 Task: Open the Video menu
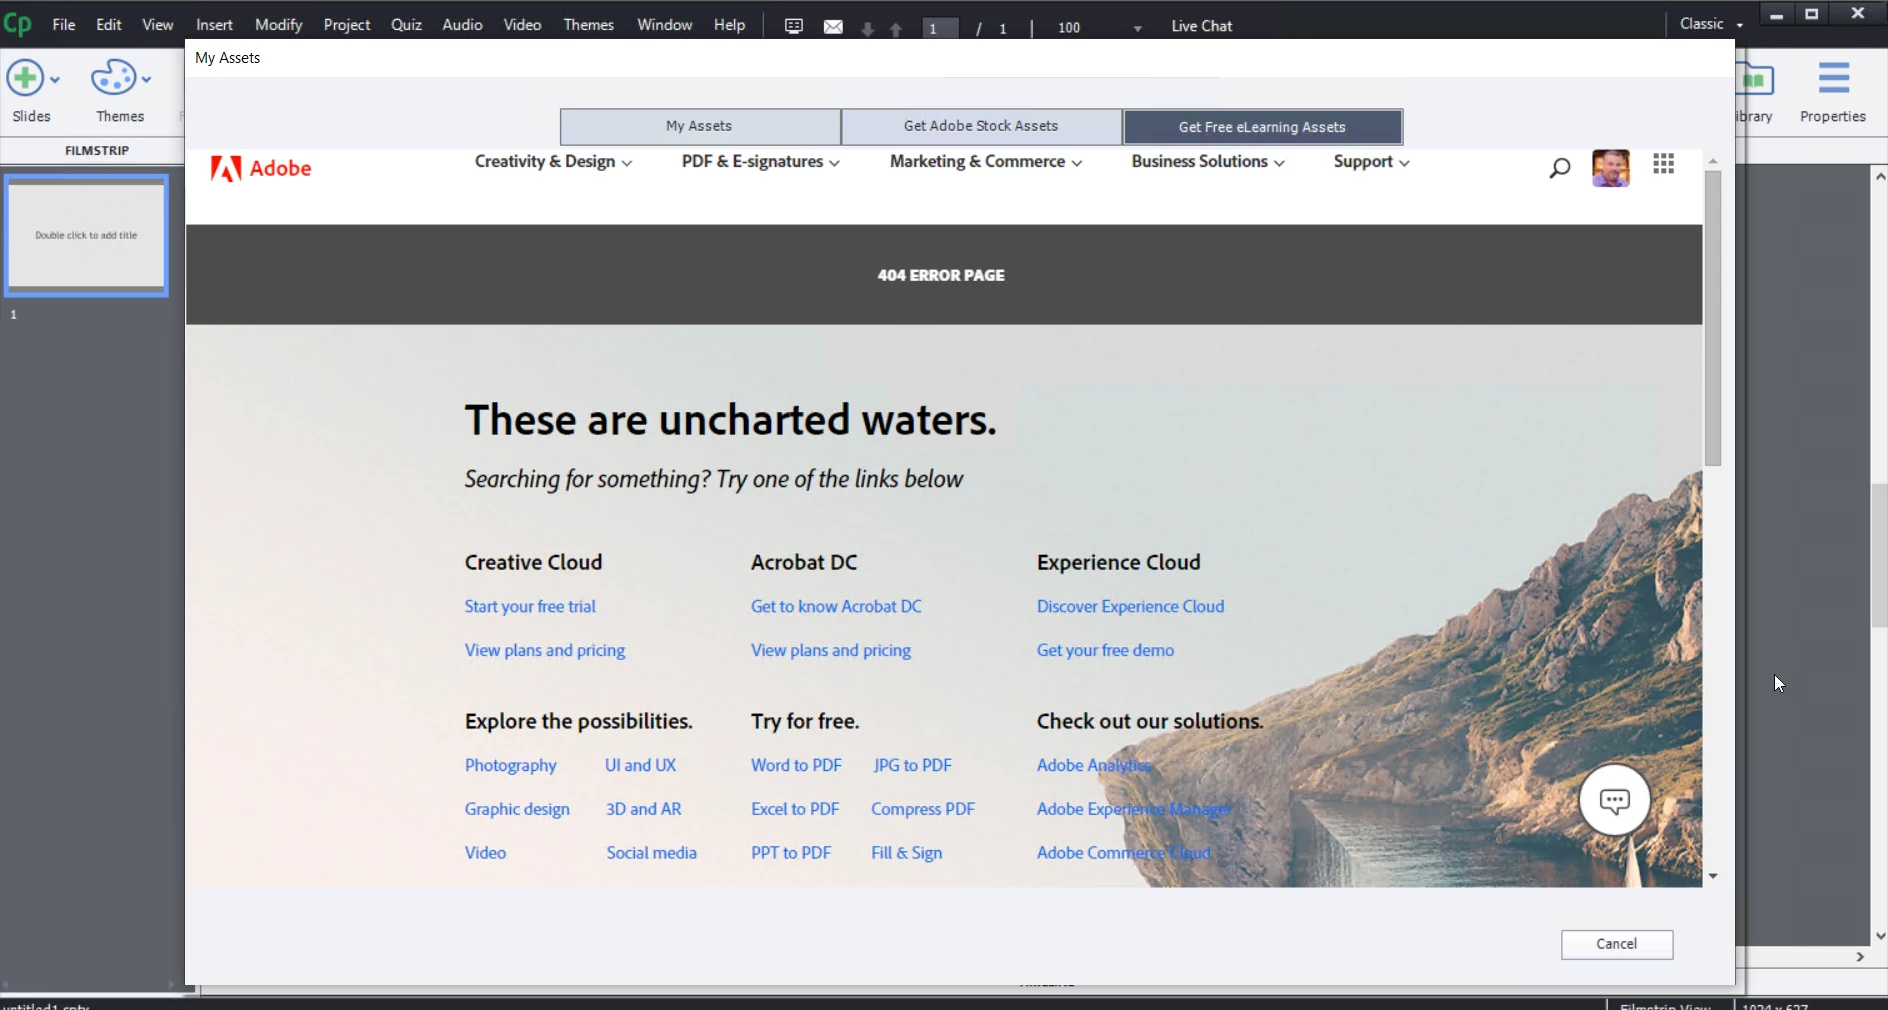522,25
